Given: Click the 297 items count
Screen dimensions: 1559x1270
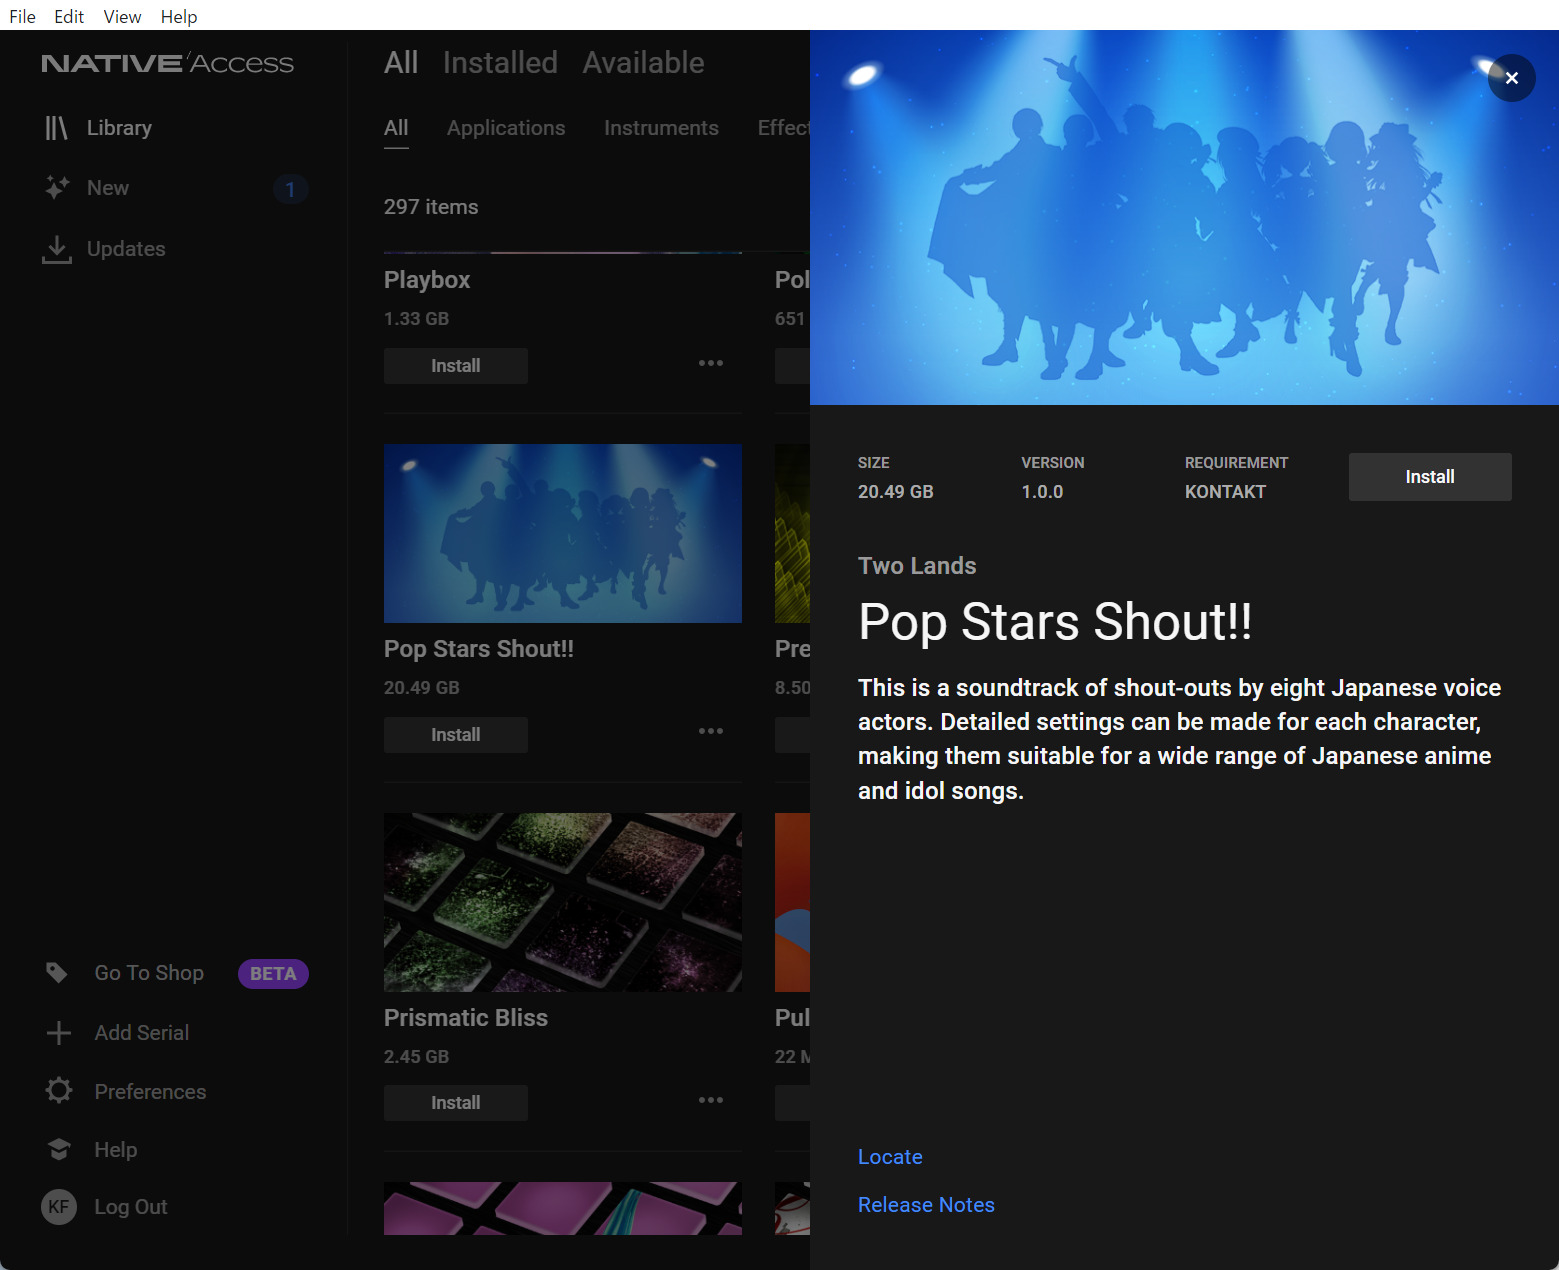Looking at the screenshot, I should (431, 207).
